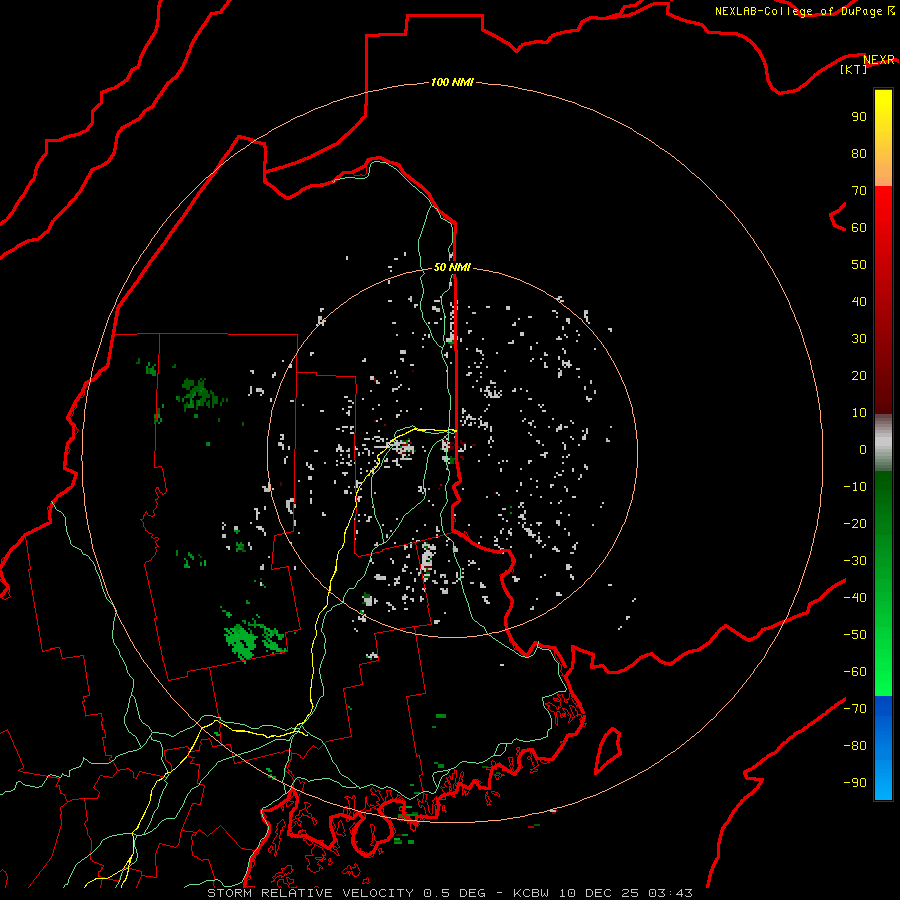Click the -80 value on the color scale
Viewport: 900px width, 900px height.
pyautogui.click(x=855, y=746)
